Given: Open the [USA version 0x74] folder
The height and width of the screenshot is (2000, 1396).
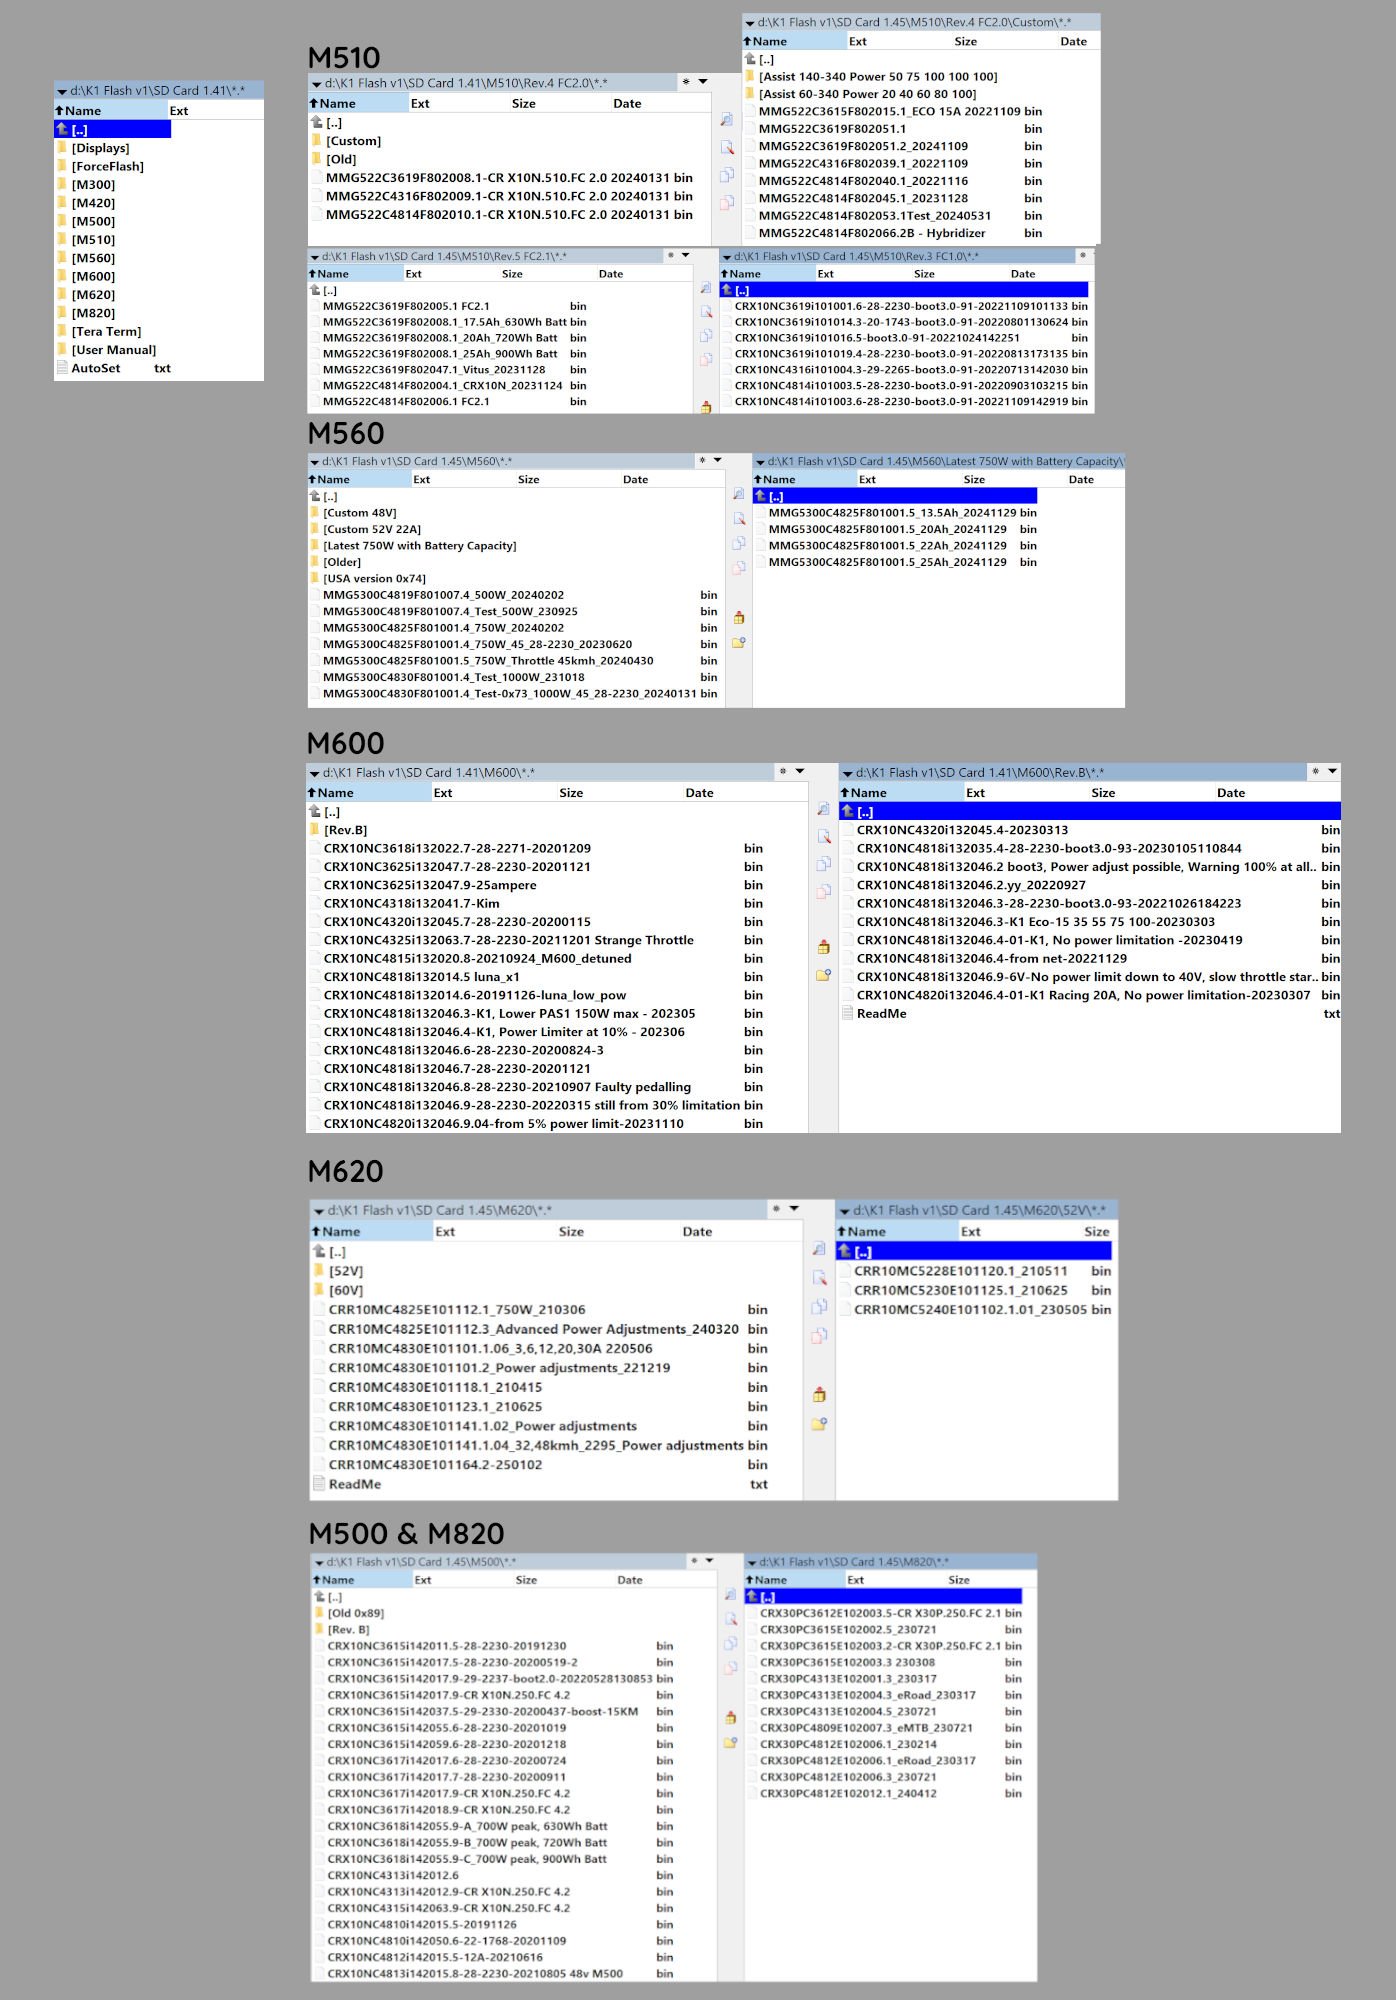Looking at the screenshot, I should tap(374, 579).
